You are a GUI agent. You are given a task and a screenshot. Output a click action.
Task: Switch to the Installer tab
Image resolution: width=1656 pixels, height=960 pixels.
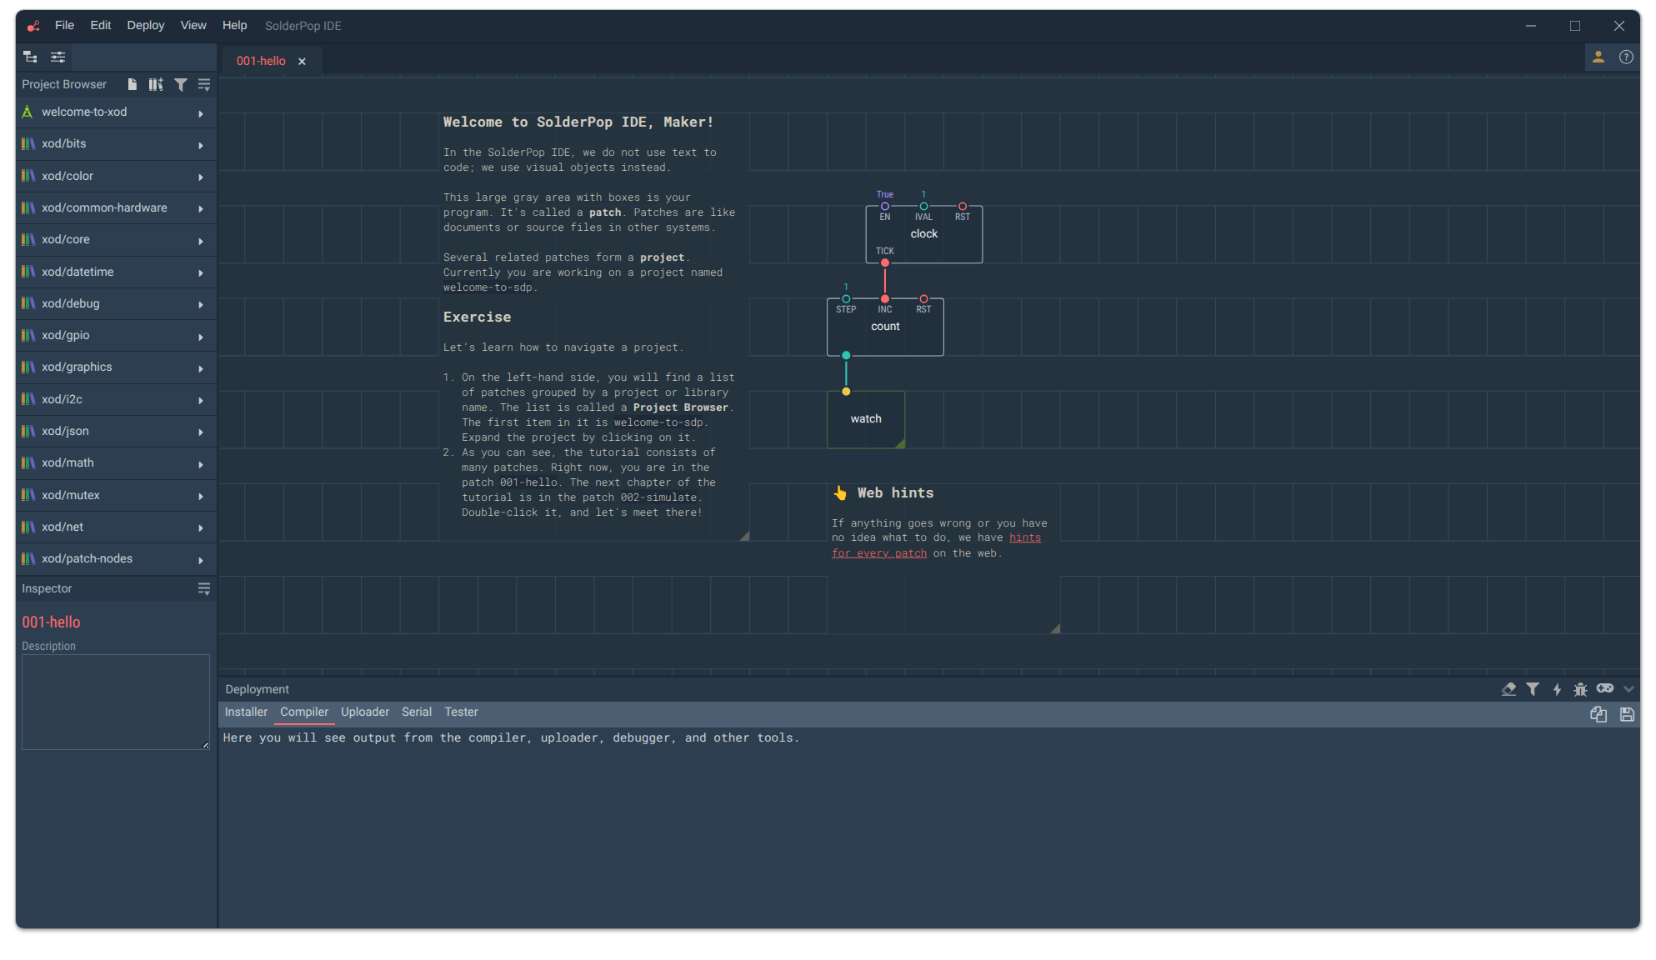246,712
